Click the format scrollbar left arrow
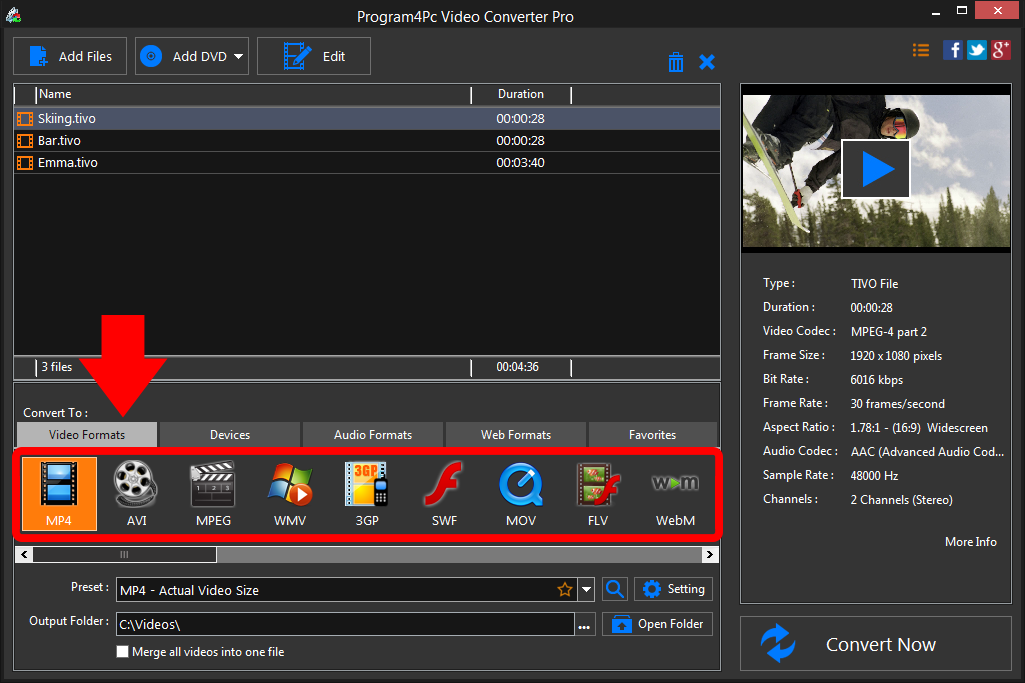Image resolution: width=1025 pixels, height=683 pixels. tap(24, 555)
